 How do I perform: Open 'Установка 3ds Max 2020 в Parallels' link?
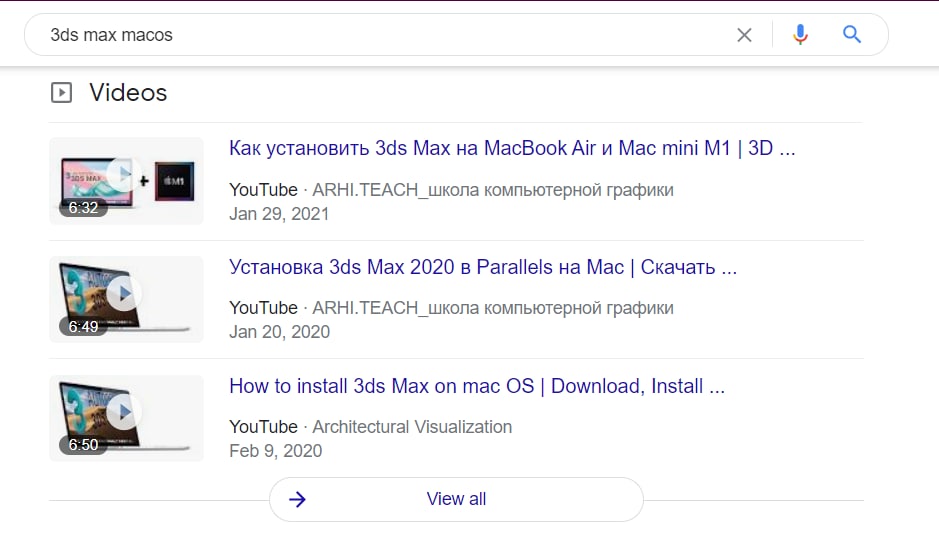pos(483,267)
